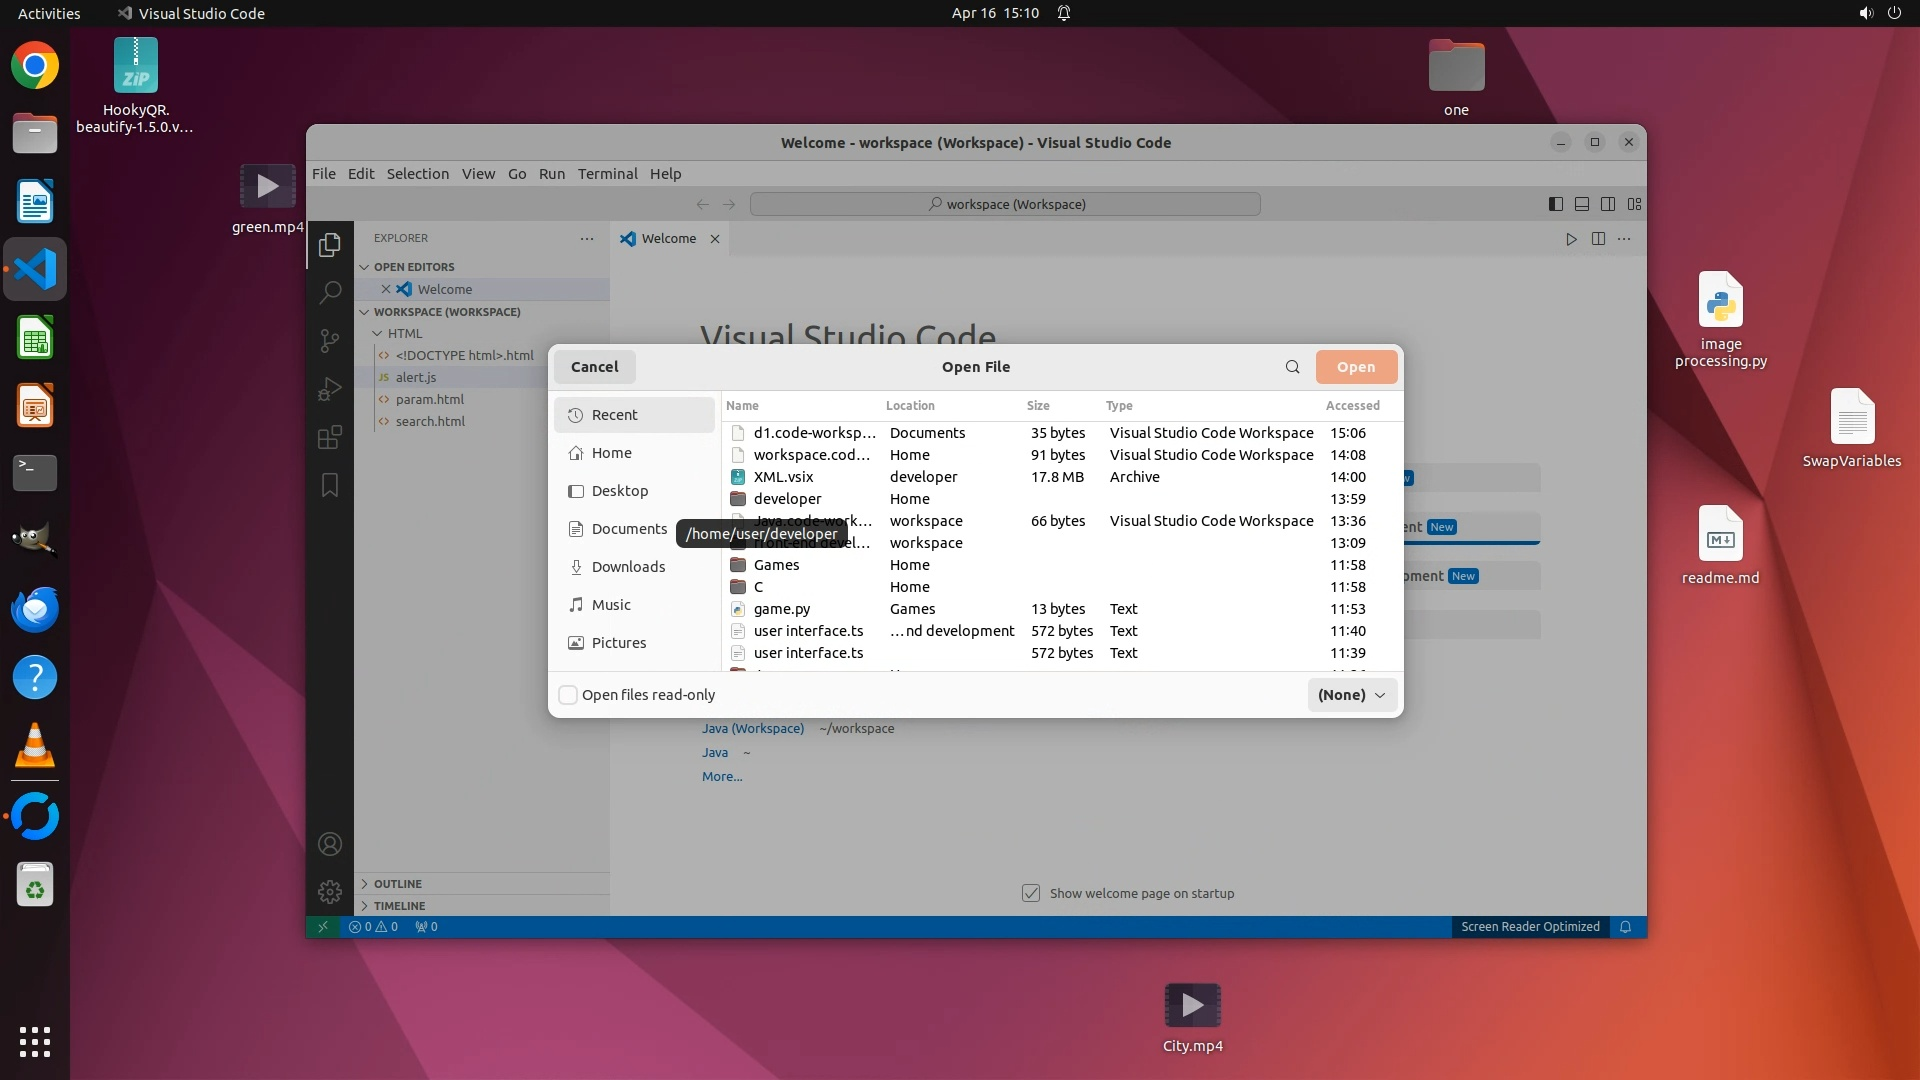Toggle the primary sidebar layout icon
Viewport: 1920px width, 1080px height.
(1555, 204)
